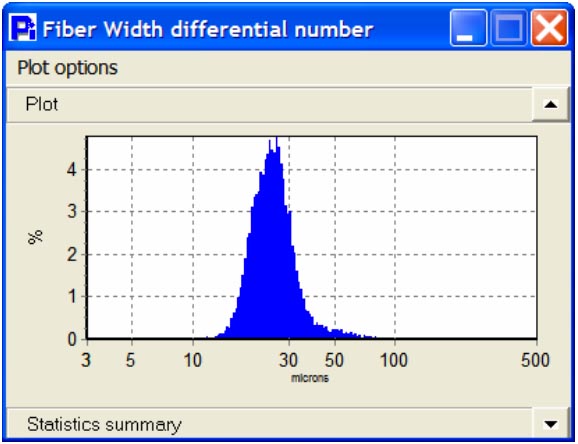Click the Plot section header label
The height and width of the screenshot is (444, 578).
pyautogui.click(x=42, y=104)
